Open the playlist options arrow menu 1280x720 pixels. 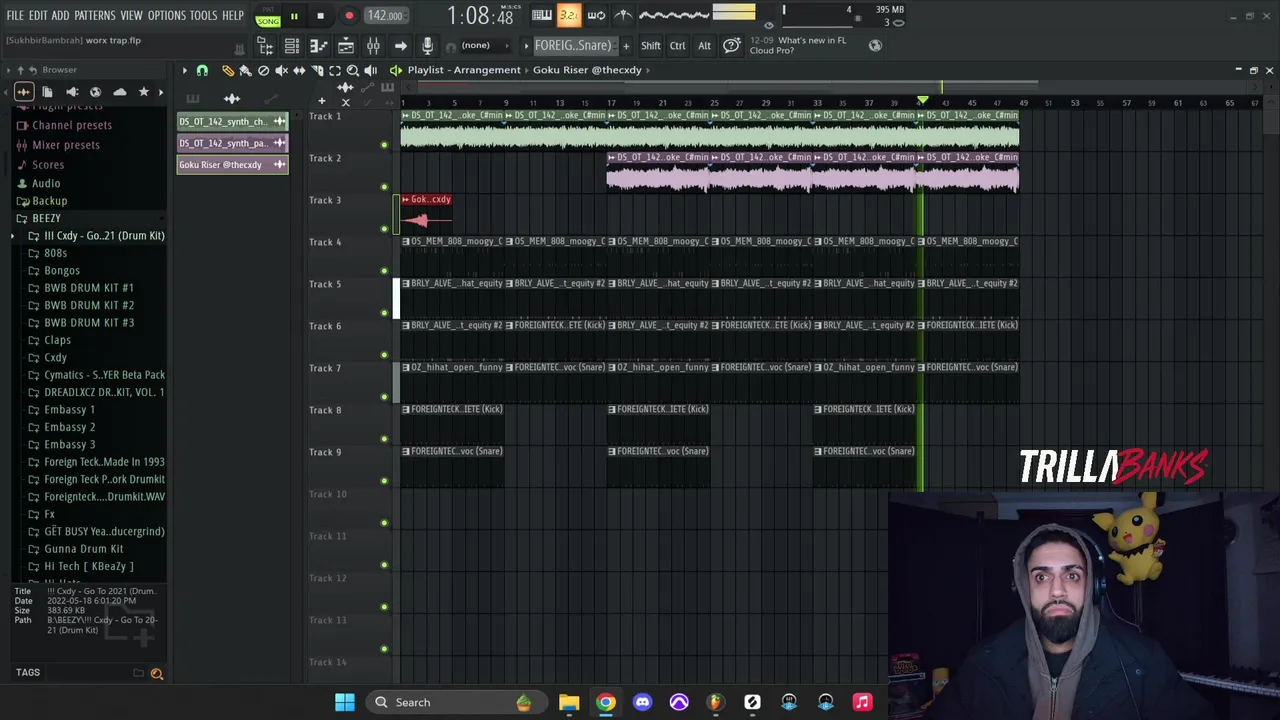point(184,70)
